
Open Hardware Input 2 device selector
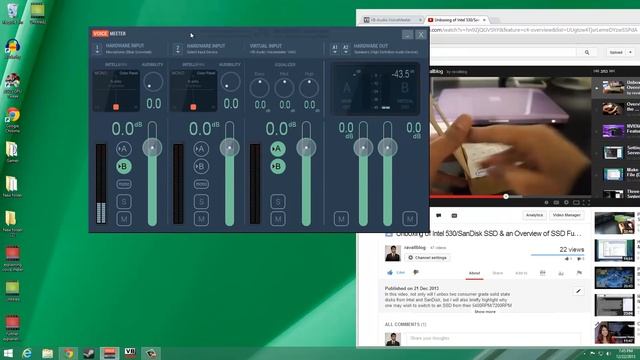(x=178, y=49)
